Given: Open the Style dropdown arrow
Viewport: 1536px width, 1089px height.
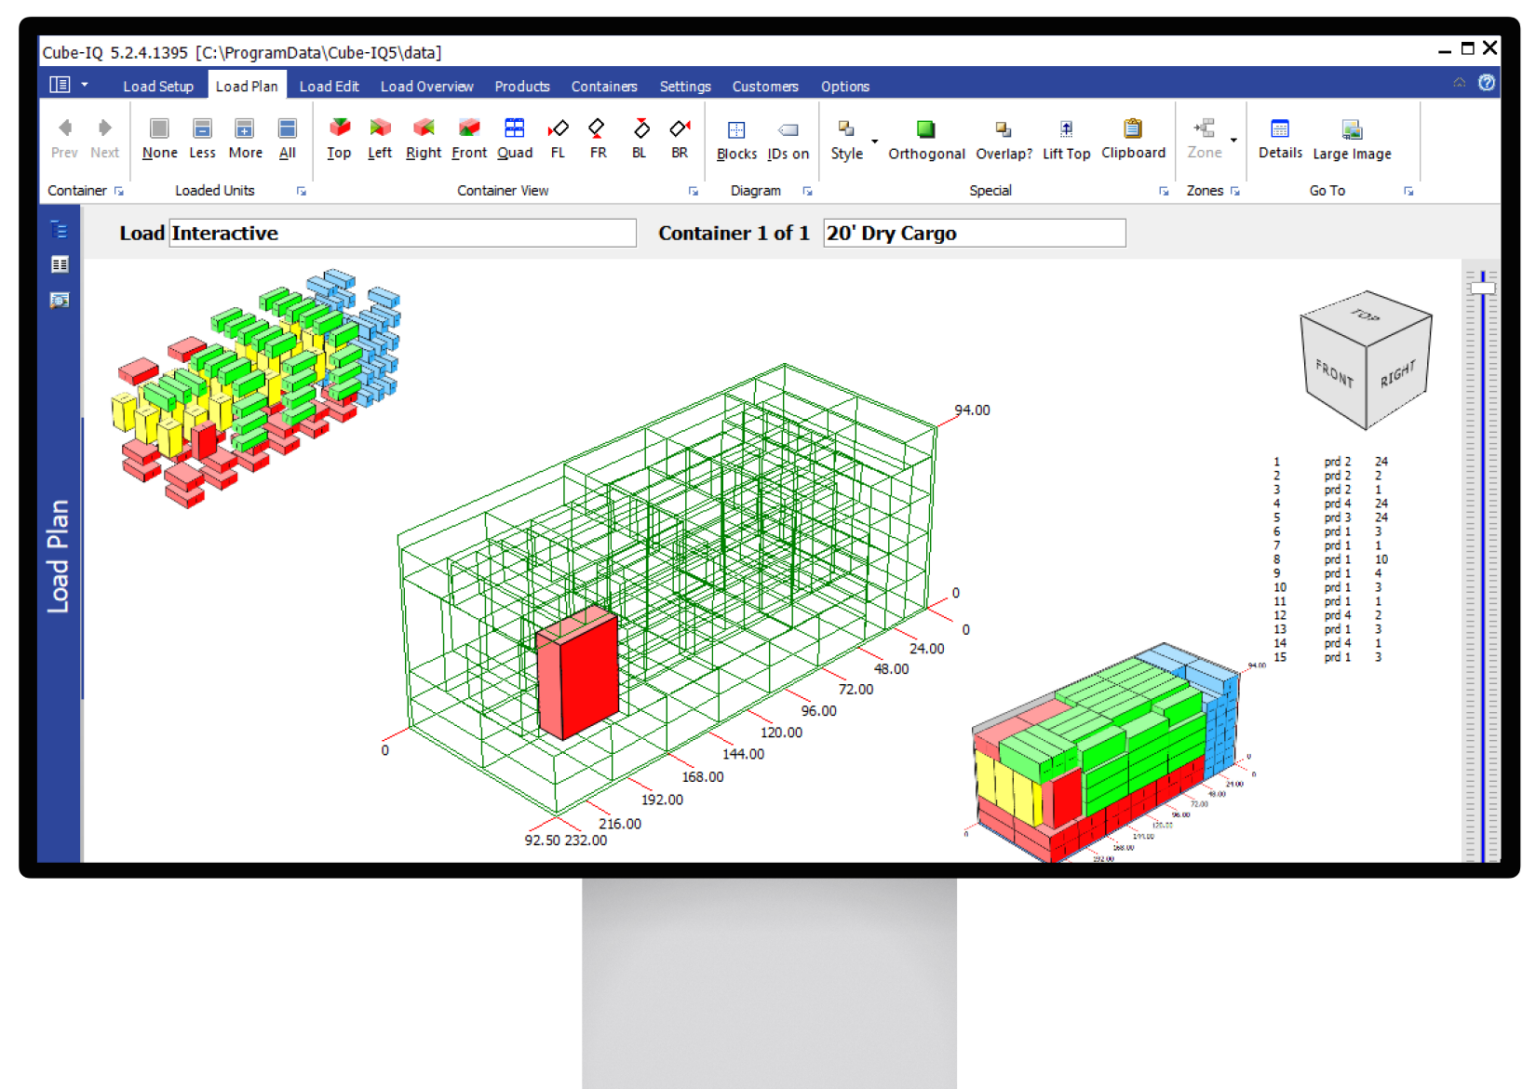Looking at the screenshot, I should (875, 141).
